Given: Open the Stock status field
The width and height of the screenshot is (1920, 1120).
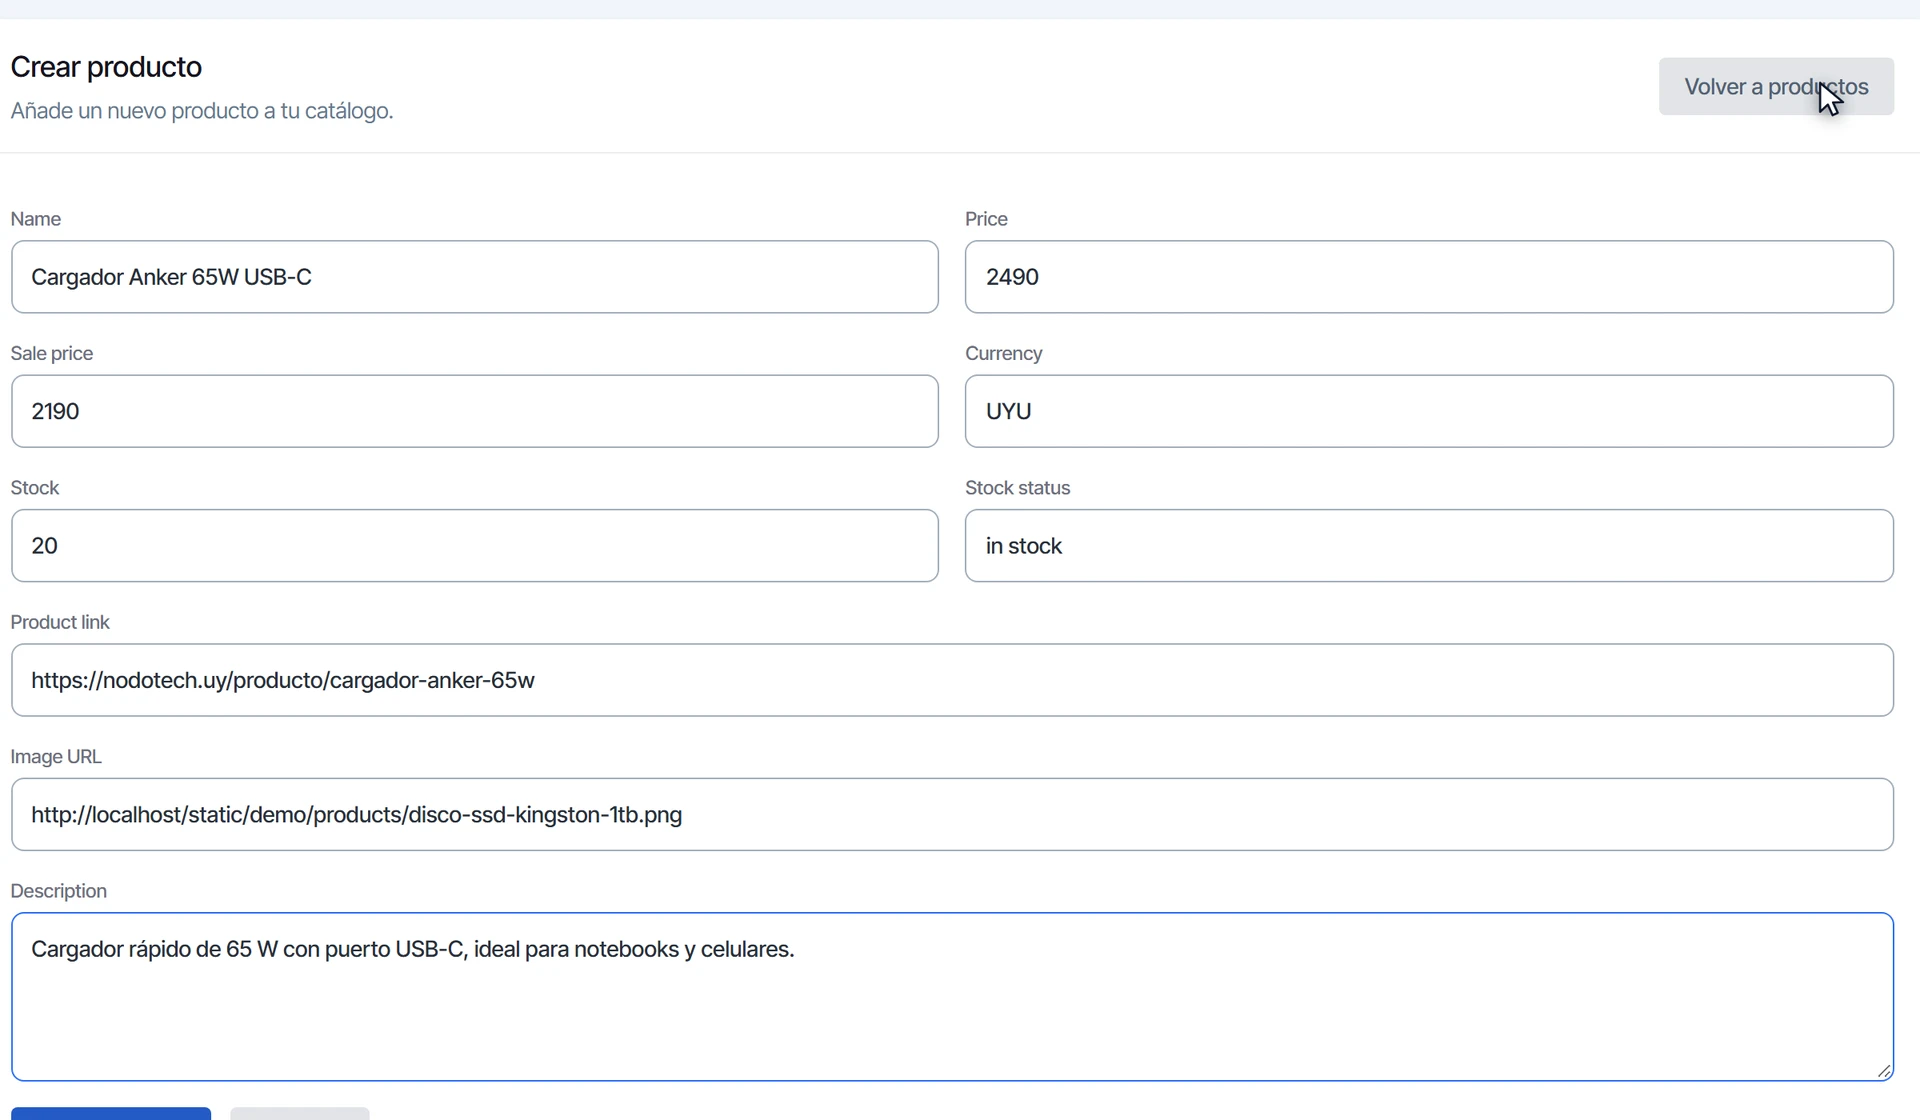Looking at the screenshot, I should coord(1429,546).
